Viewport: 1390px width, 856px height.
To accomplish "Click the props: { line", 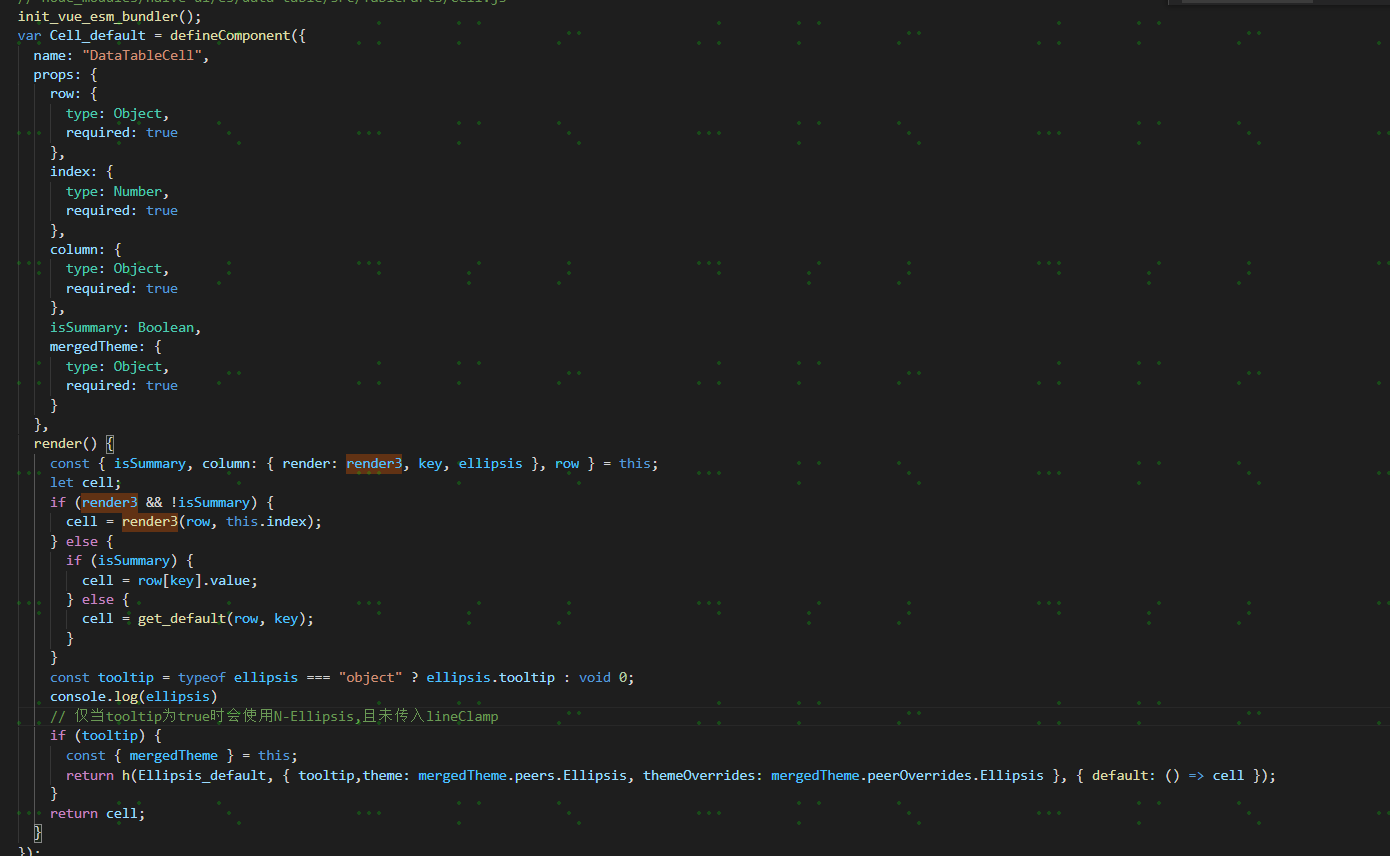I will [66, 75].
